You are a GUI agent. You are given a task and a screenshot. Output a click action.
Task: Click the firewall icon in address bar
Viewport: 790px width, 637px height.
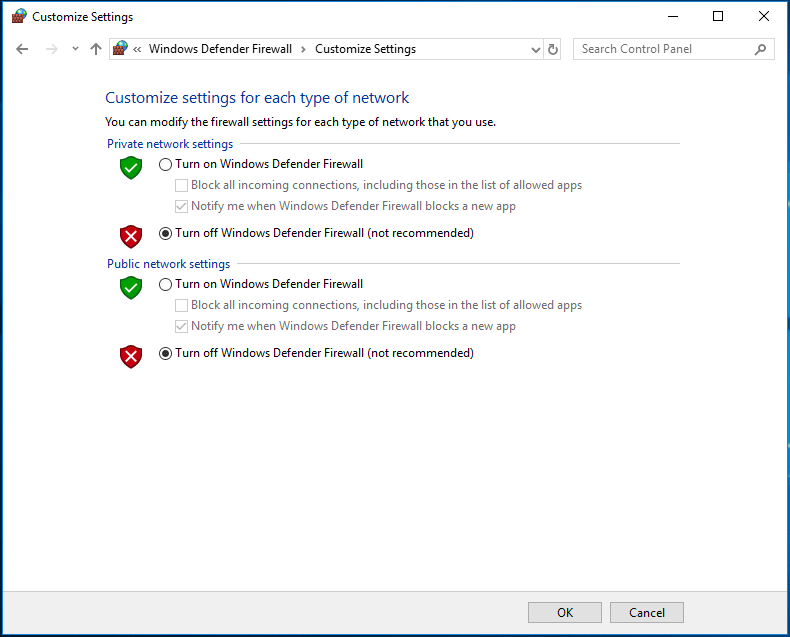coord(120,48)
